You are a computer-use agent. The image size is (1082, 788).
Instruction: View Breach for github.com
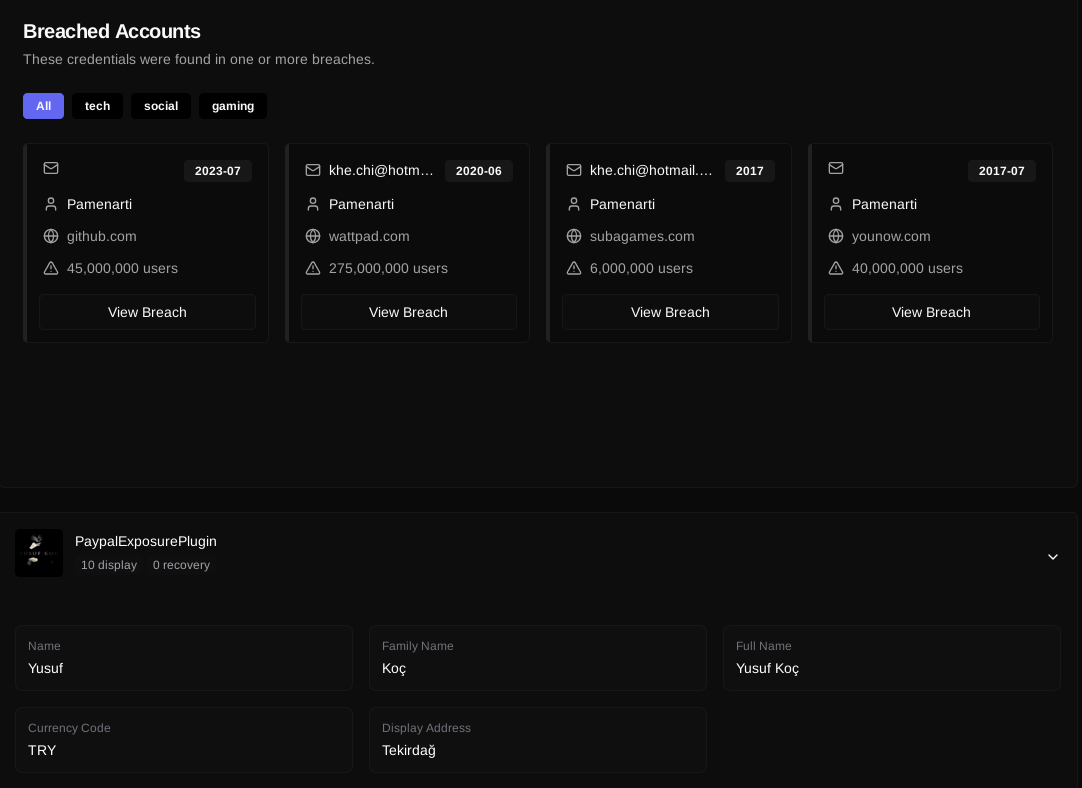click(x=147, y=312)
